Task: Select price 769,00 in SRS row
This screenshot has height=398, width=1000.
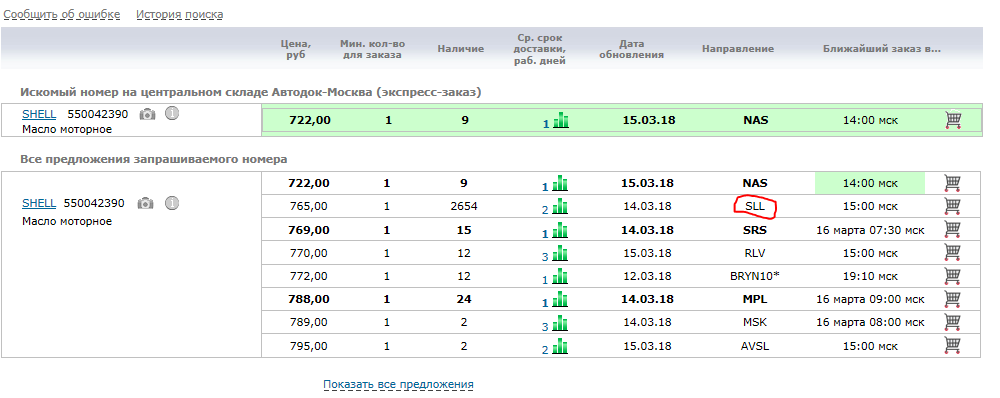Action: (x=309, y=230)
